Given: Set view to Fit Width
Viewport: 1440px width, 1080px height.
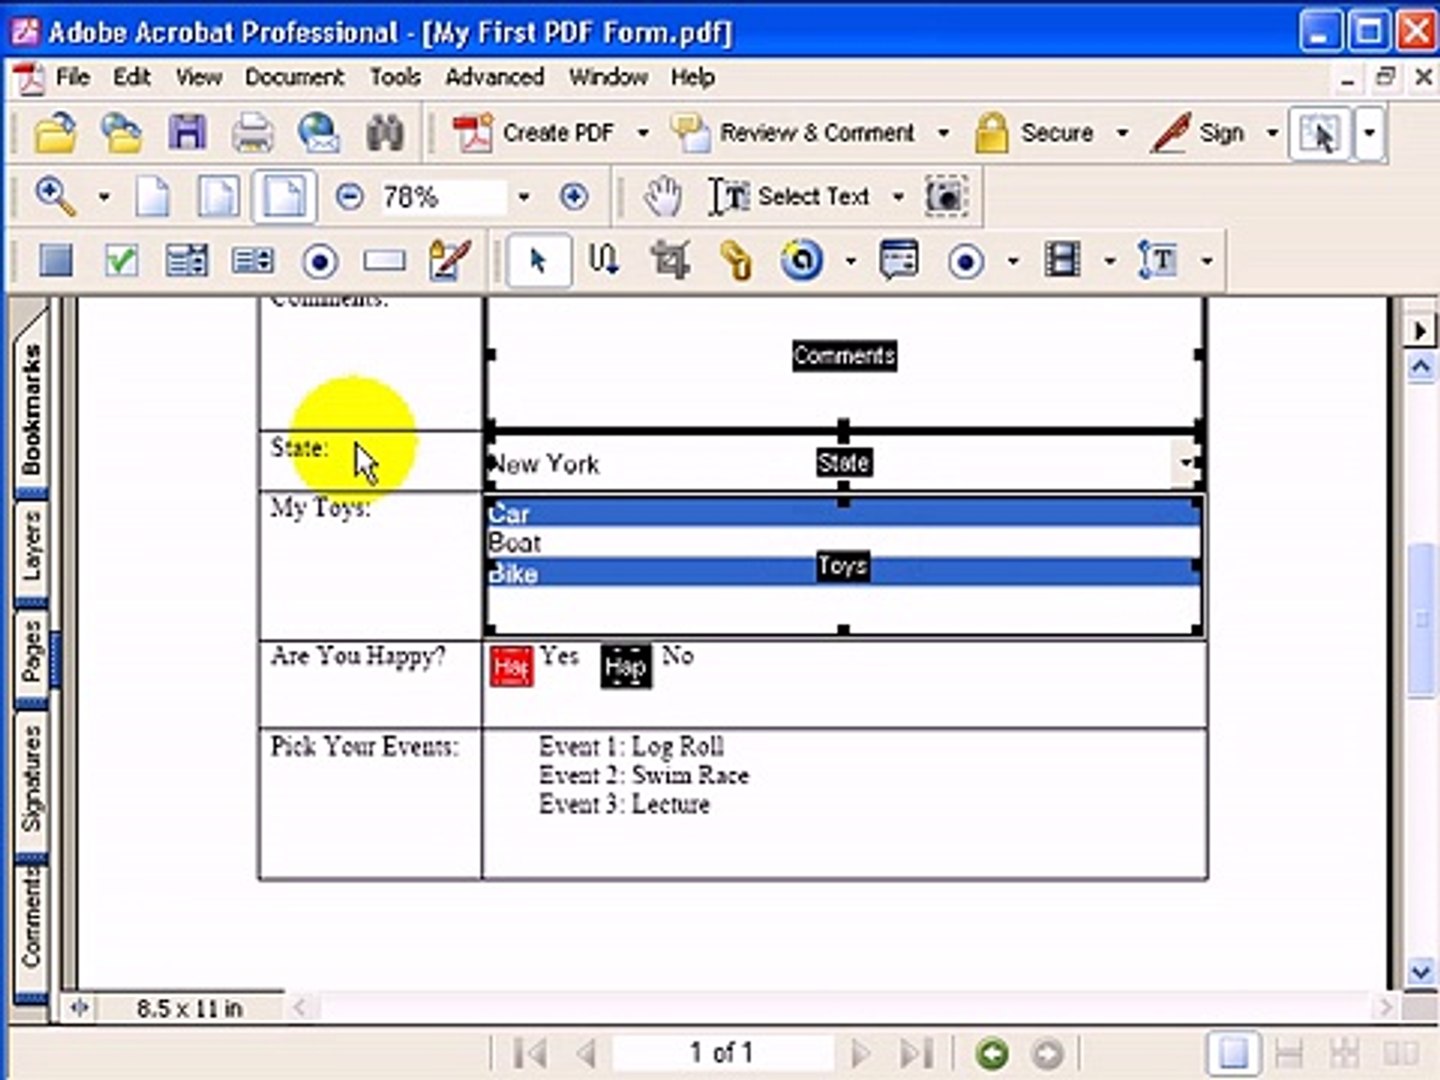Looking at the screenshot, I should pyautogui.click(x=284, y=197).
